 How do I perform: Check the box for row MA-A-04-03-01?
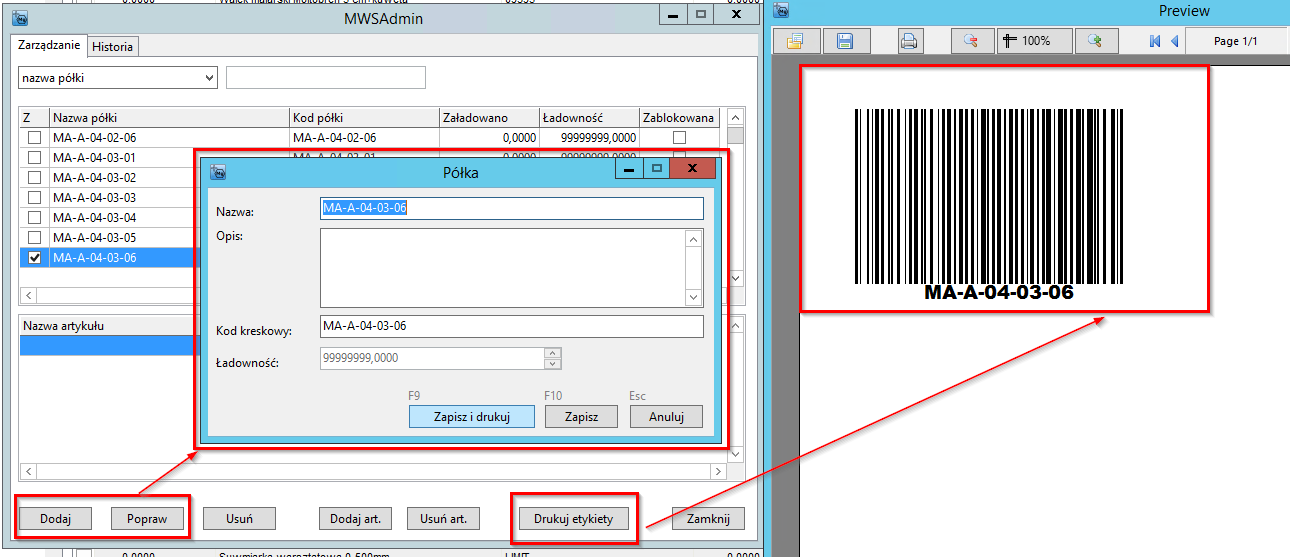(35, 158)
